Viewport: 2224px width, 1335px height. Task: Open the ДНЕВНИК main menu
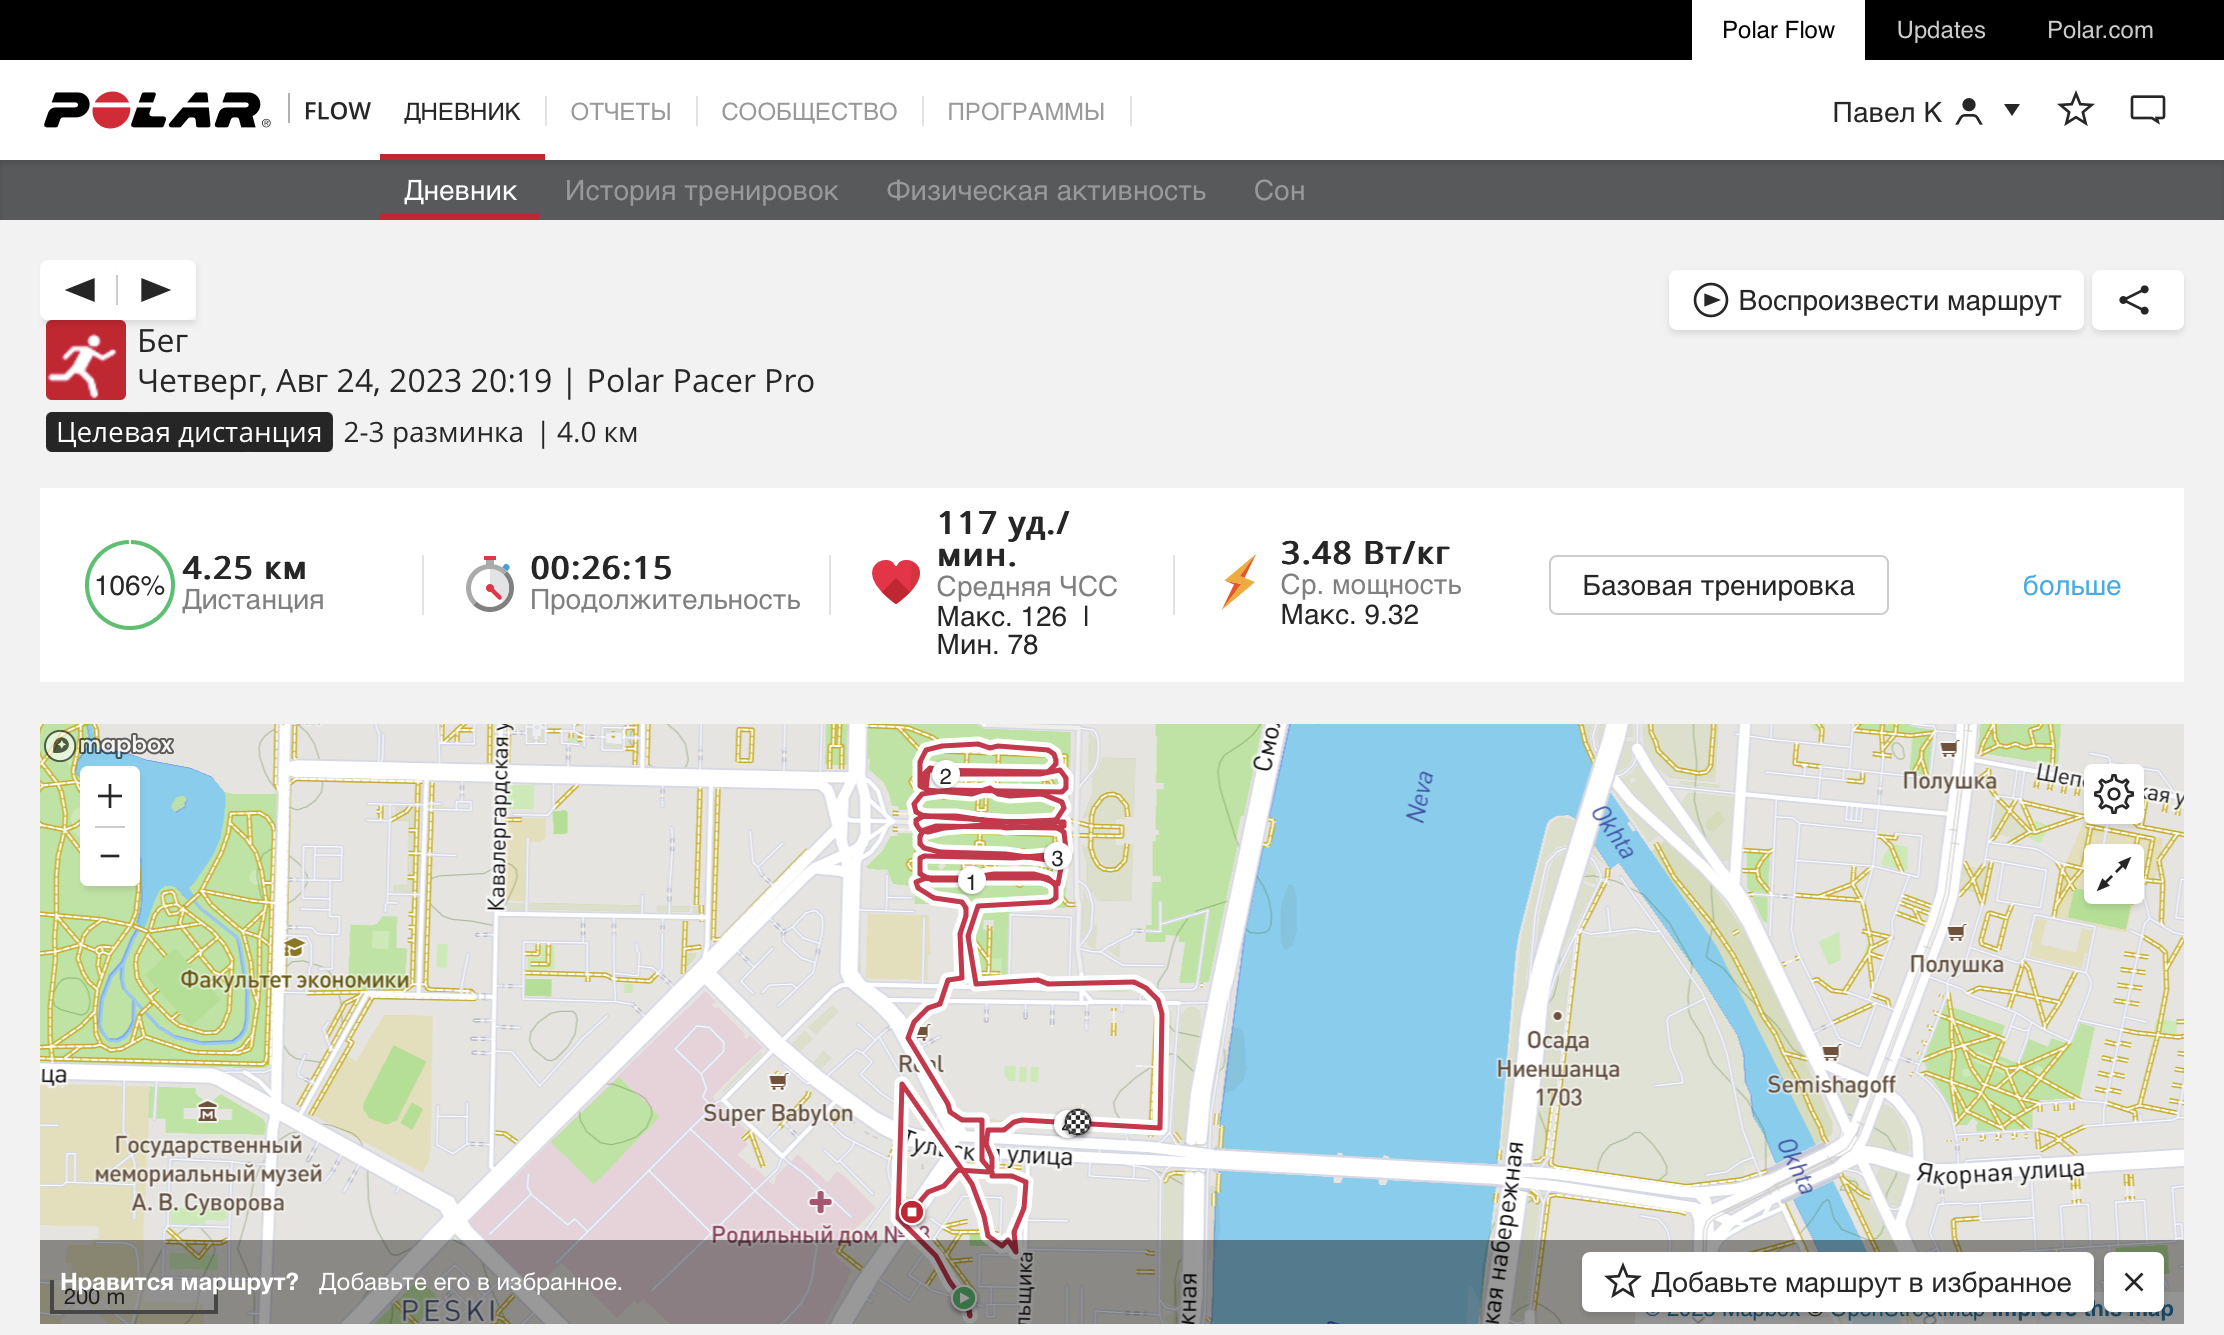(x=462, y=111)
